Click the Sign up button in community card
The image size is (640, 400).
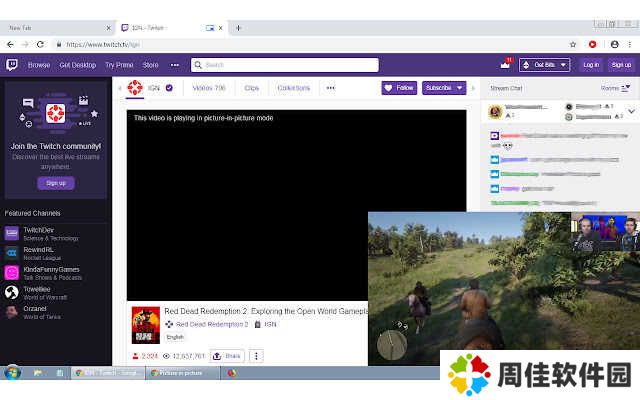coord(56,183)
